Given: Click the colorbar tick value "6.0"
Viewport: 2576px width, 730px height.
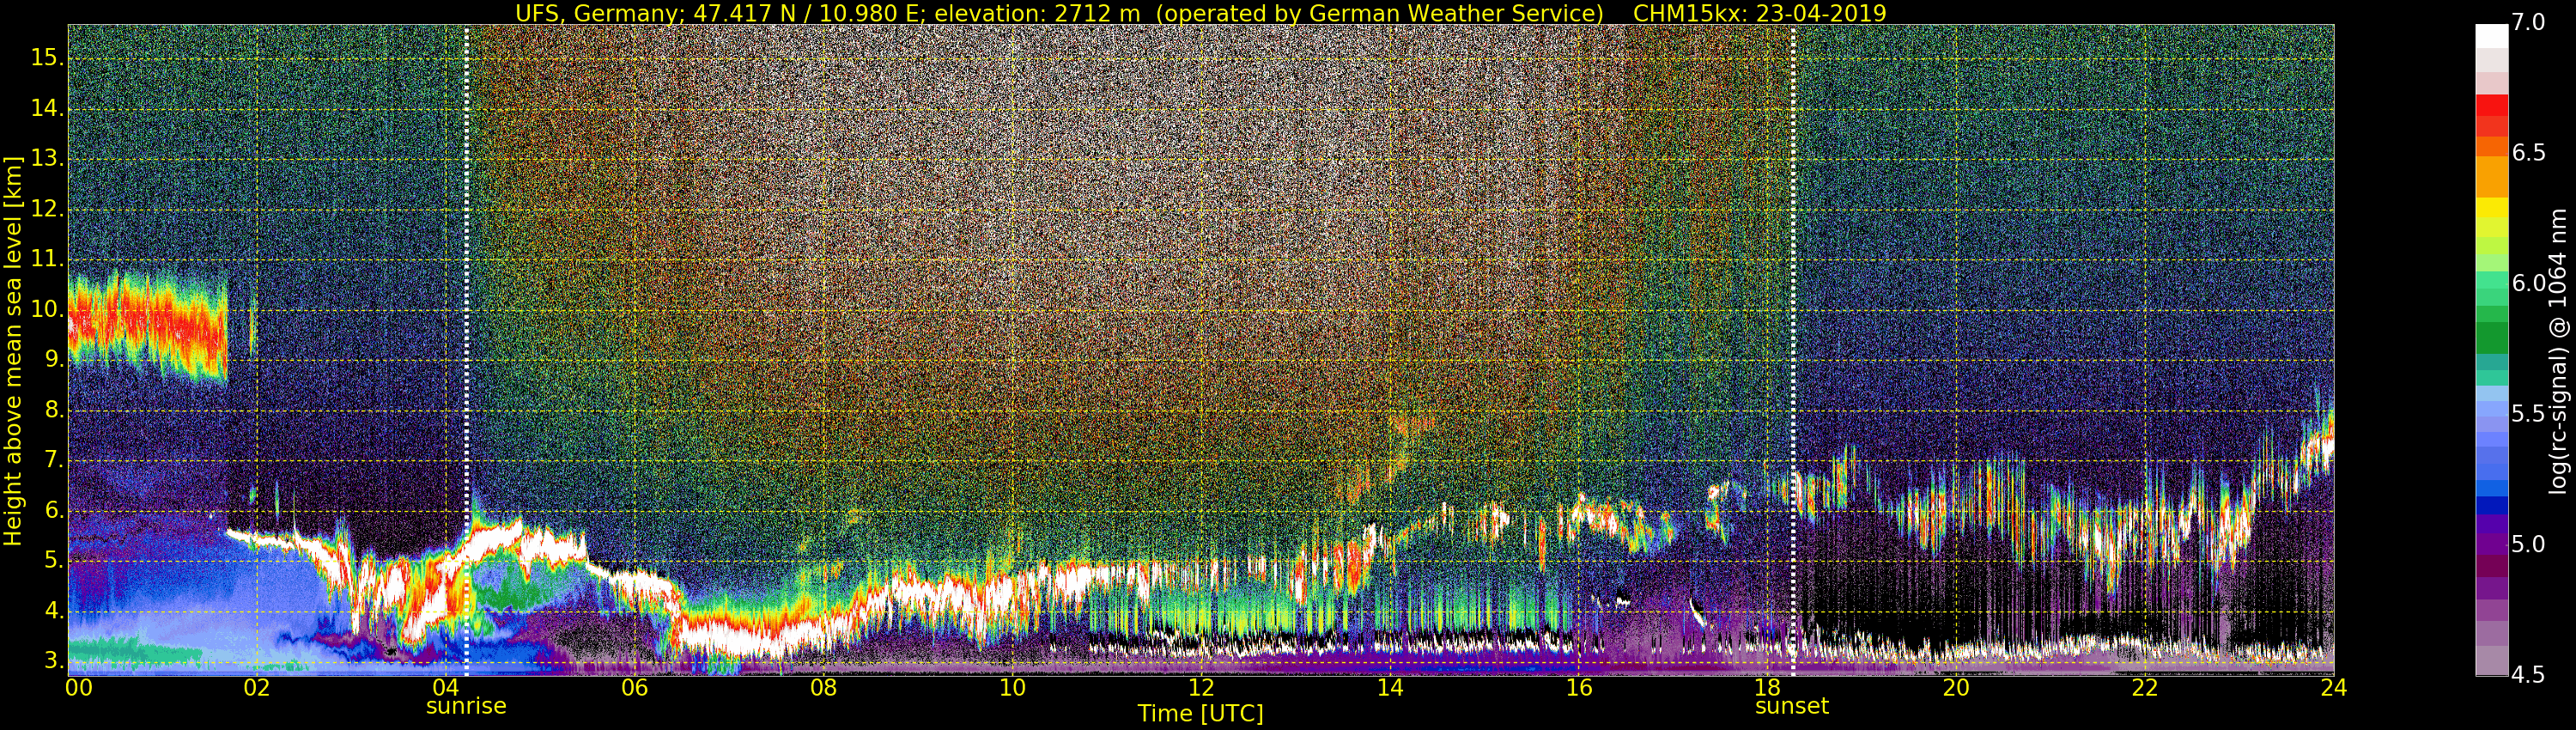Looking at the screenshot, I should 2529,284.
